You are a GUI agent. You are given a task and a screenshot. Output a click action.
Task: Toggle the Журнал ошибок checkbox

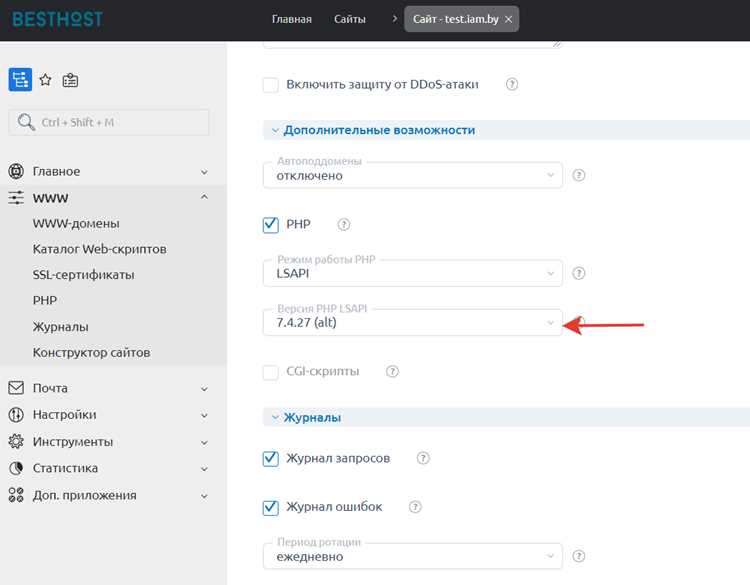coord(271,507)
